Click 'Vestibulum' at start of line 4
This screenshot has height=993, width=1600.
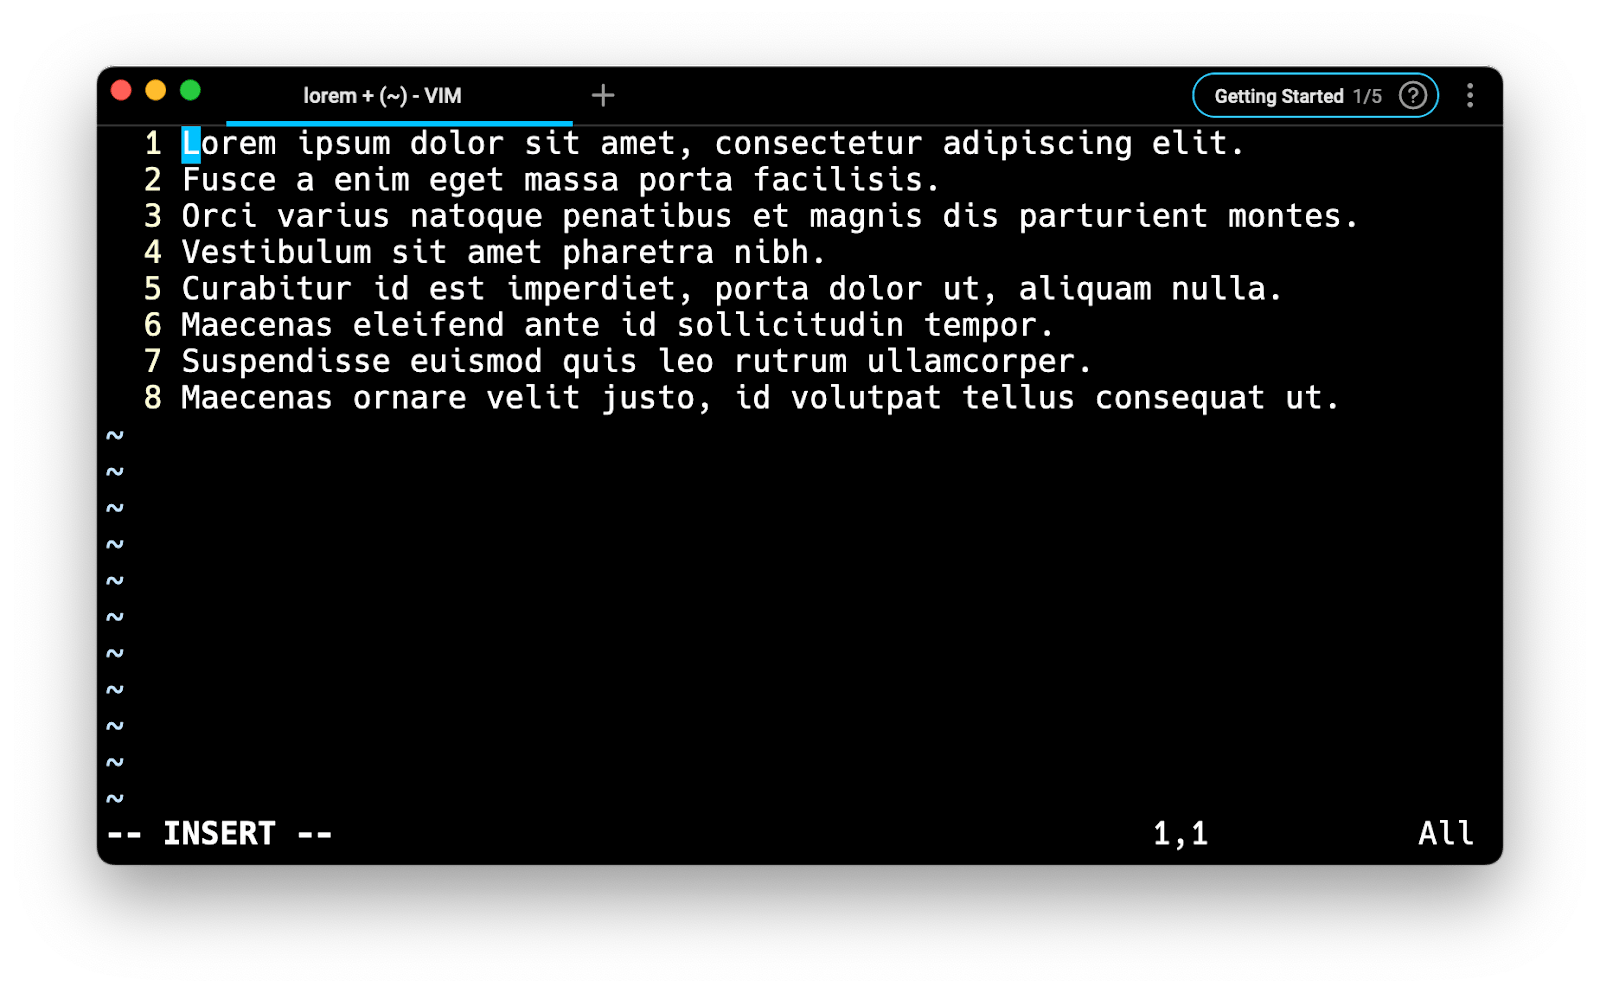pos(276,252)
